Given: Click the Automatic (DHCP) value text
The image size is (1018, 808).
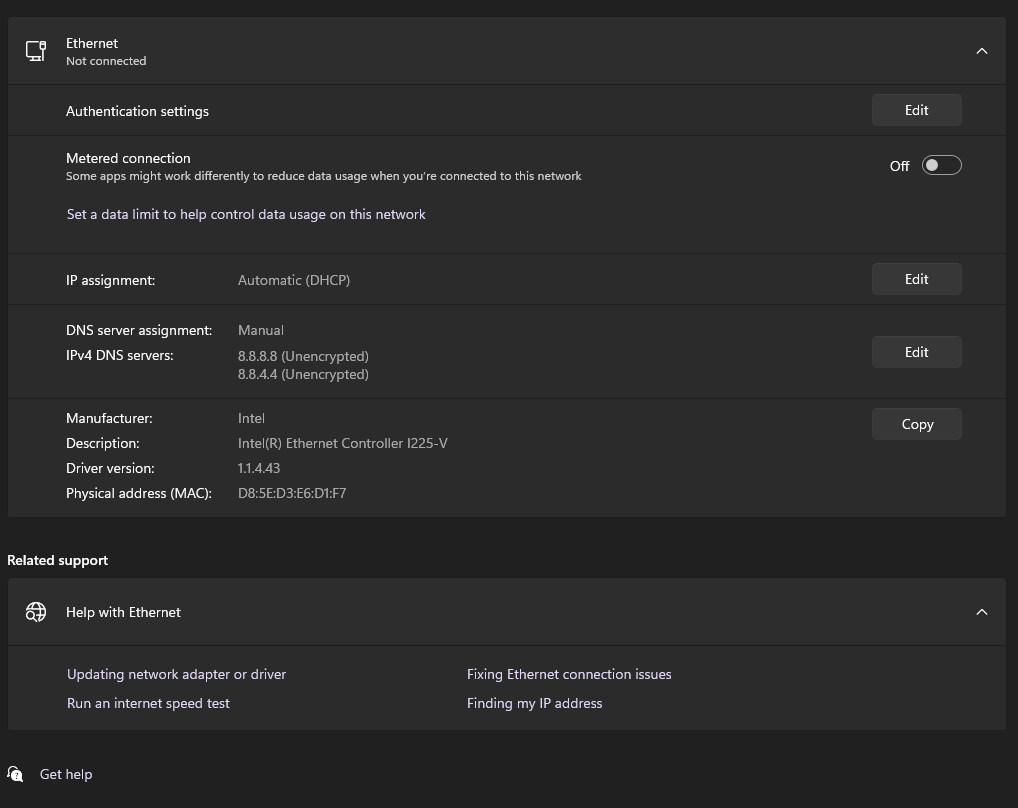Looking at the screenshot, I should 293,280.
